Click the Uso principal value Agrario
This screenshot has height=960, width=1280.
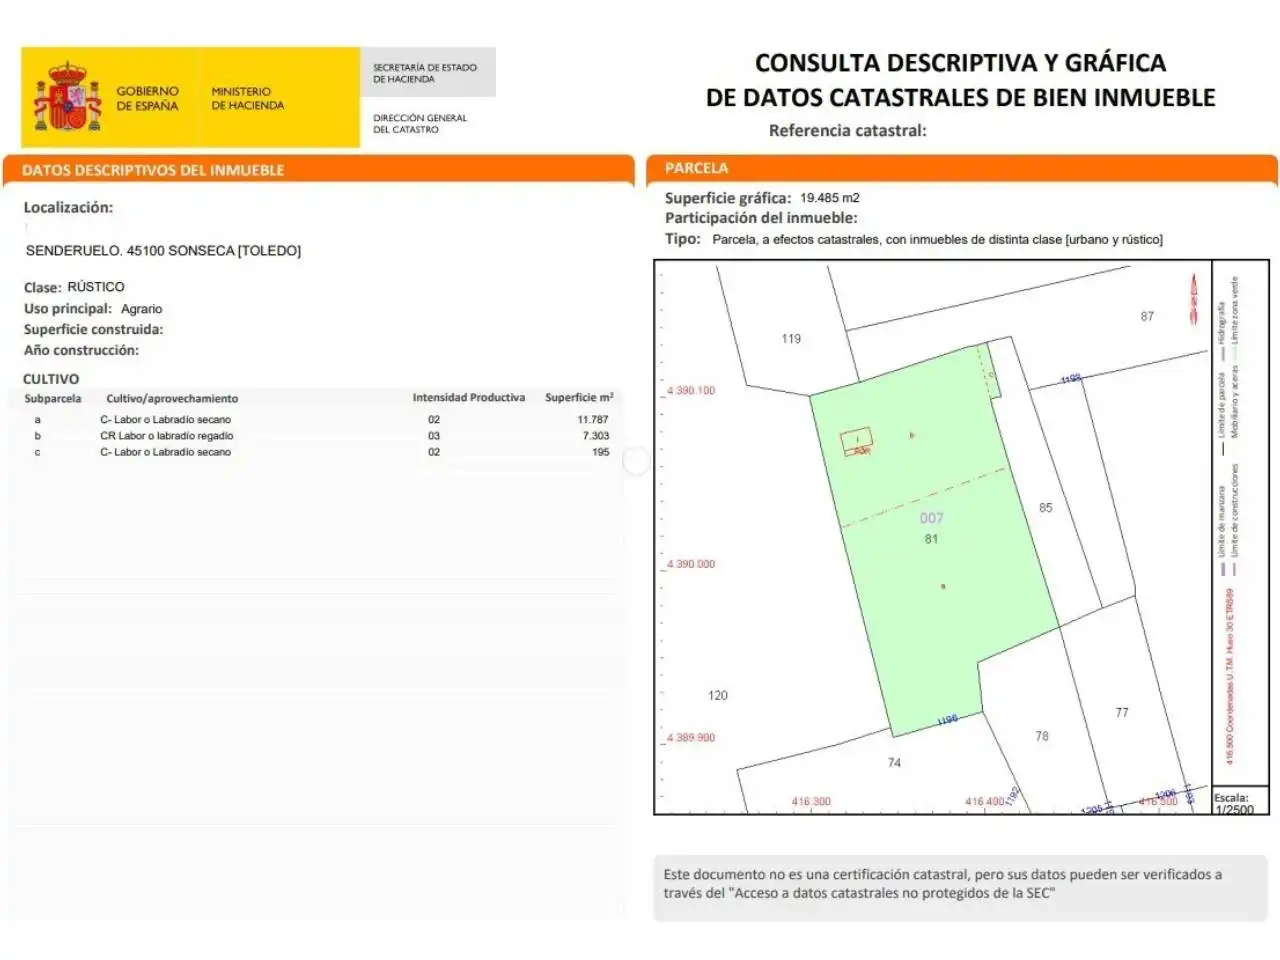coord(141,309)
